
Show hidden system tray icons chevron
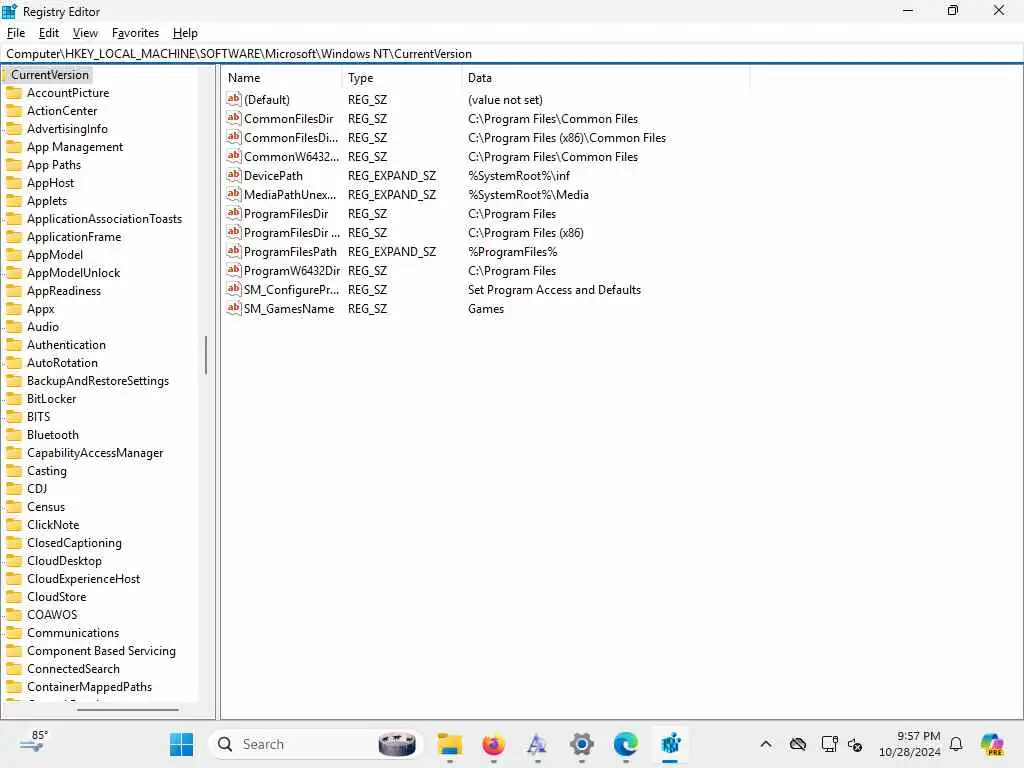tap(765, 744)
